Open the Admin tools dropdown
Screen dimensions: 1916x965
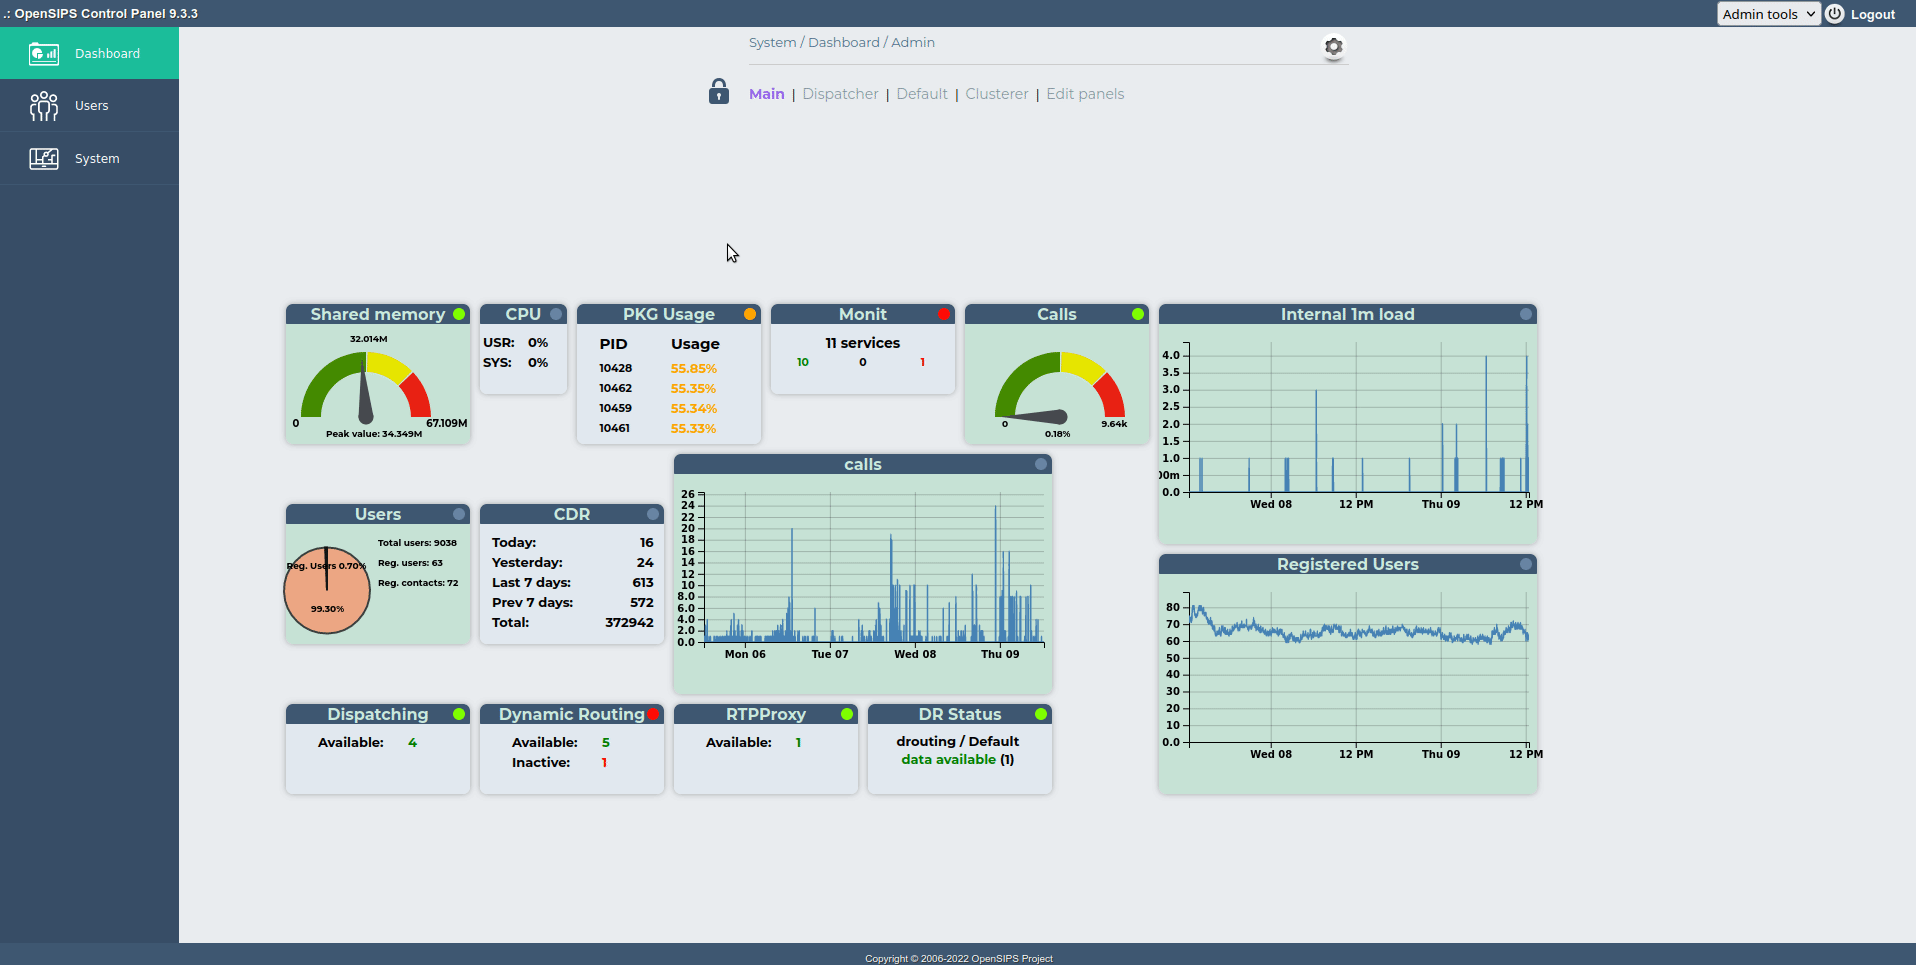pos(1768,13)
